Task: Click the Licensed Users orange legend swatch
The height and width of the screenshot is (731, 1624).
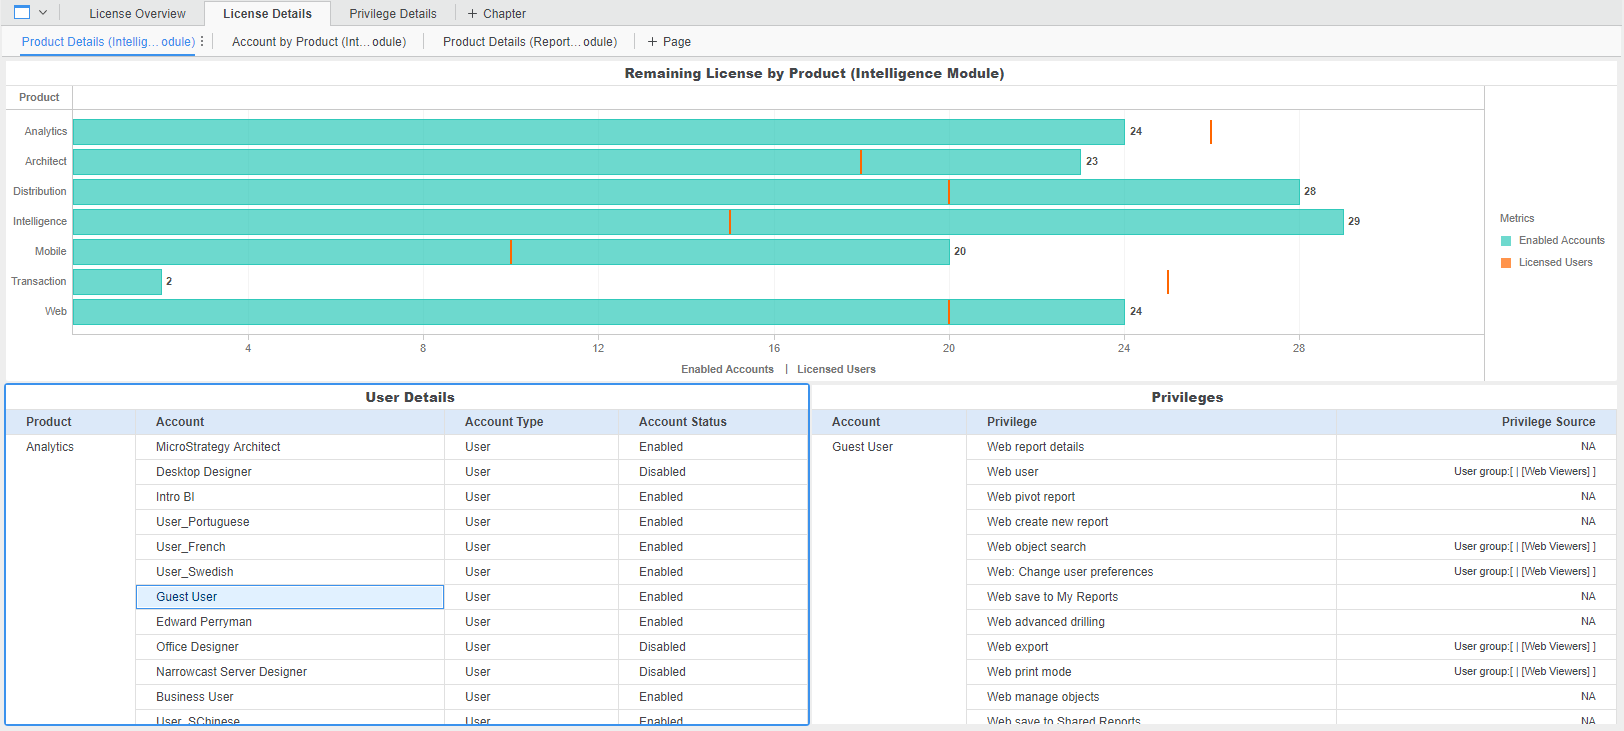Action: coord(1506,263)
